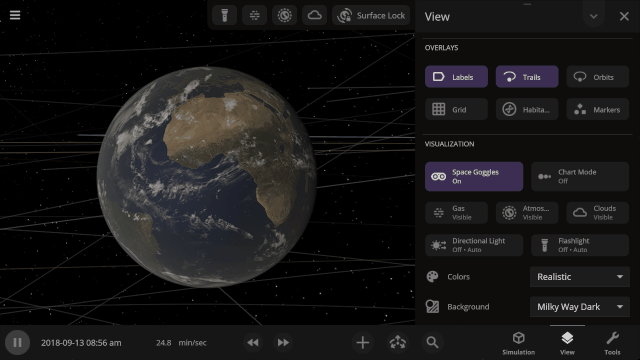The image size is (640, 360).
Task: Toggle the gas icon in top toolbar
Action: (254, 16)
